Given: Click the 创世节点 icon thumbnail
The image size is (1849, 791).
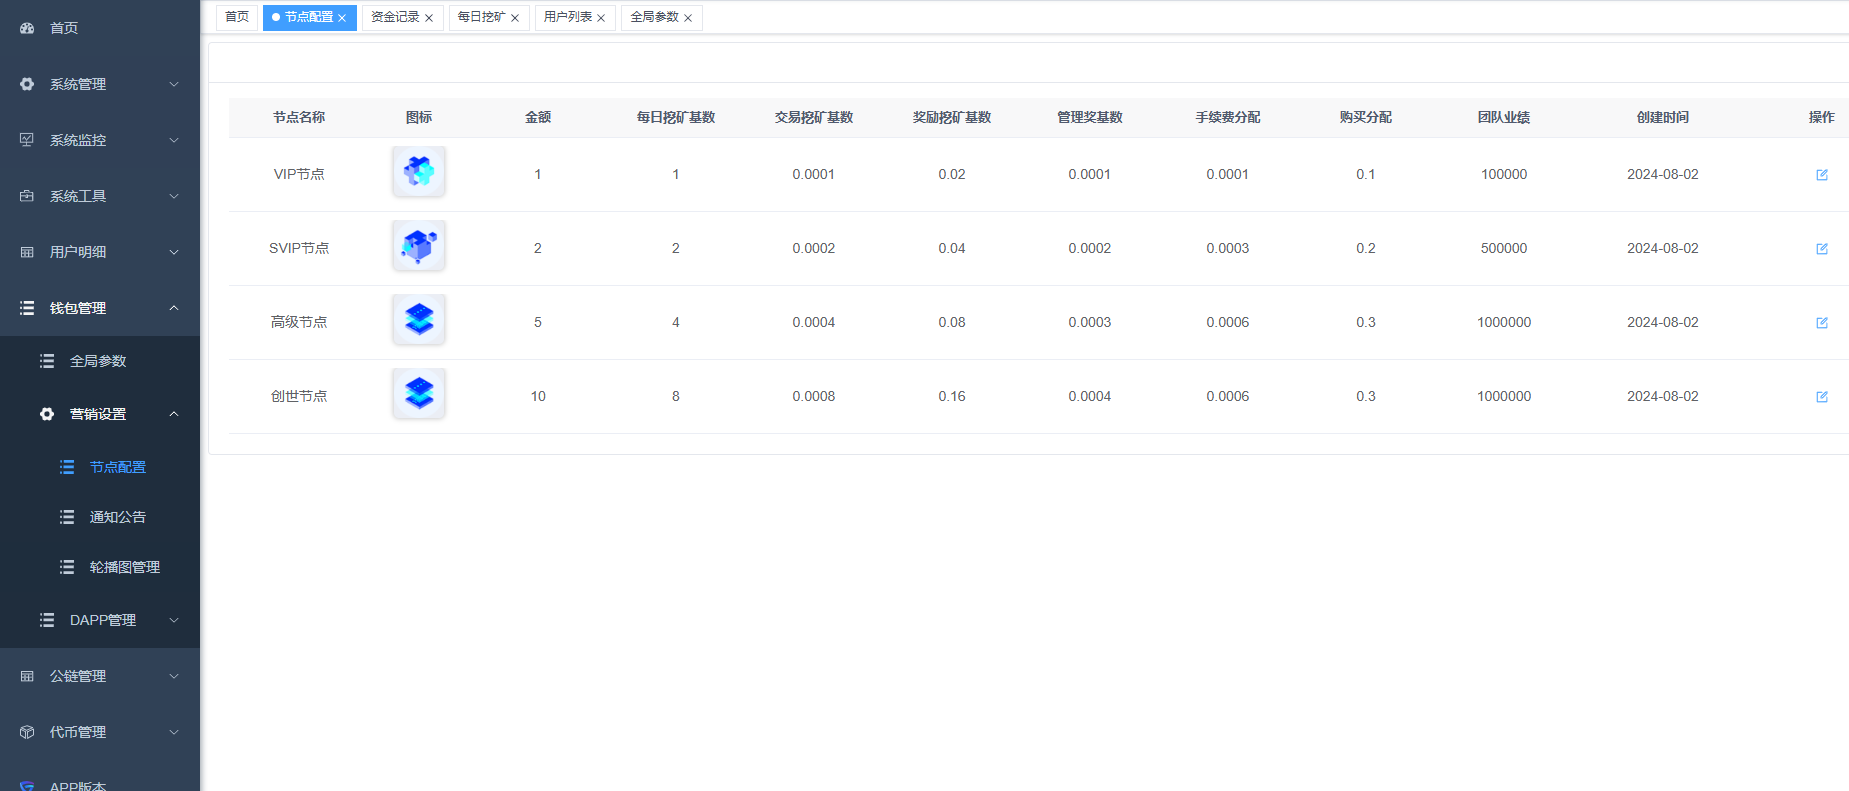Looking at the screenshot, I should point(419,394).
